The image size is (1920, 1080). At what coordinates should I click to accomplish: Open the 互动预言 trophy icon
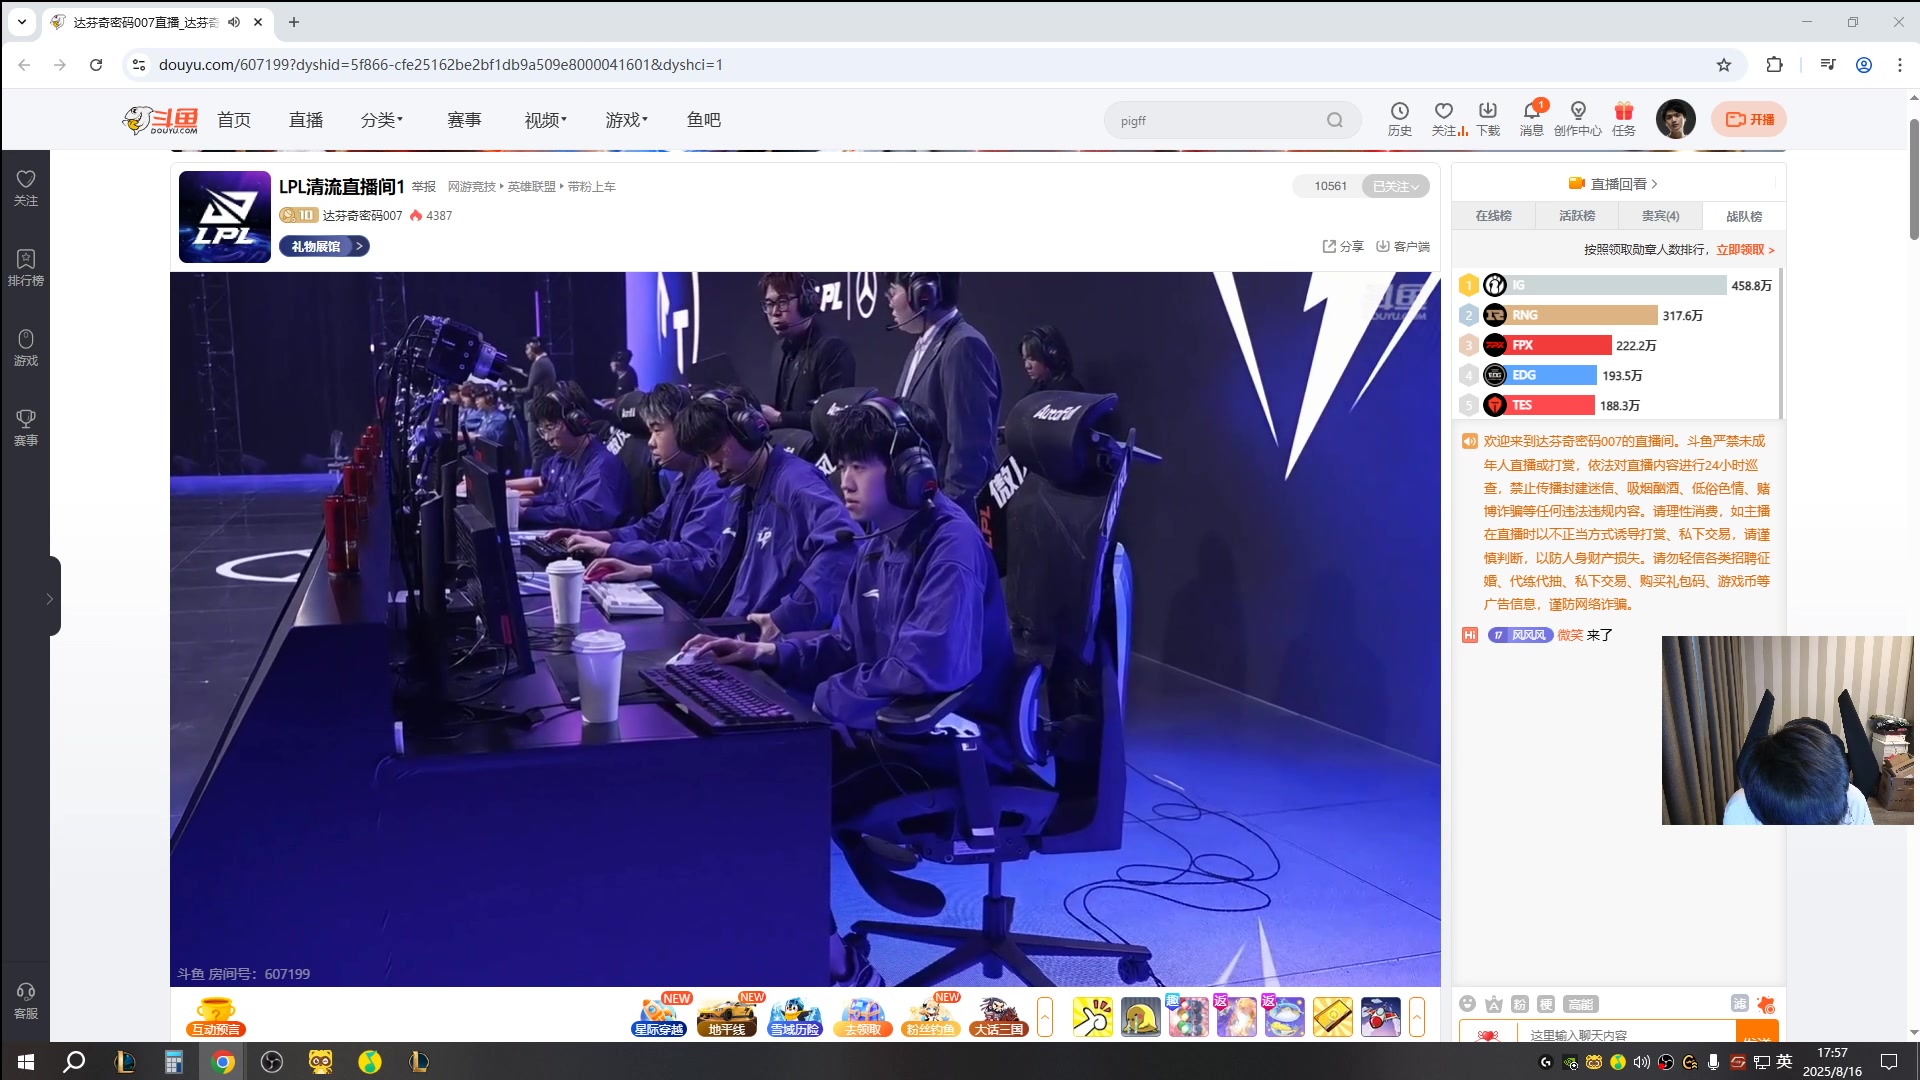(x=216, y=1017)
